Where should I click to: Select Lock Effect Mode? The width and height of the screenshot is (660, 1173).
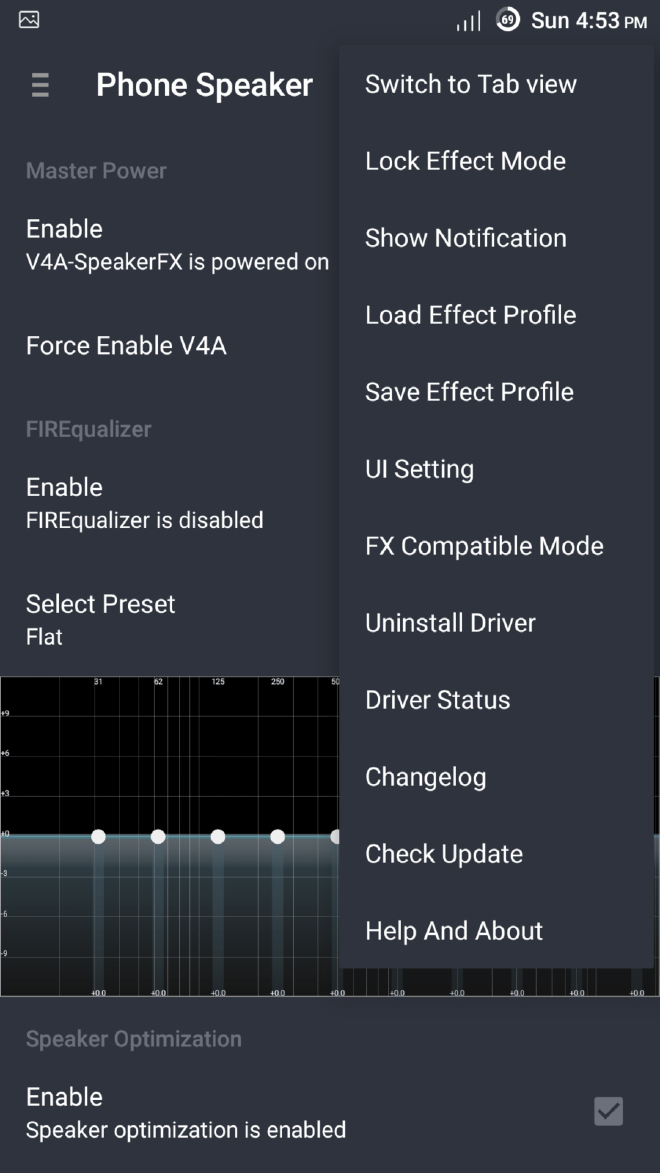466,160
